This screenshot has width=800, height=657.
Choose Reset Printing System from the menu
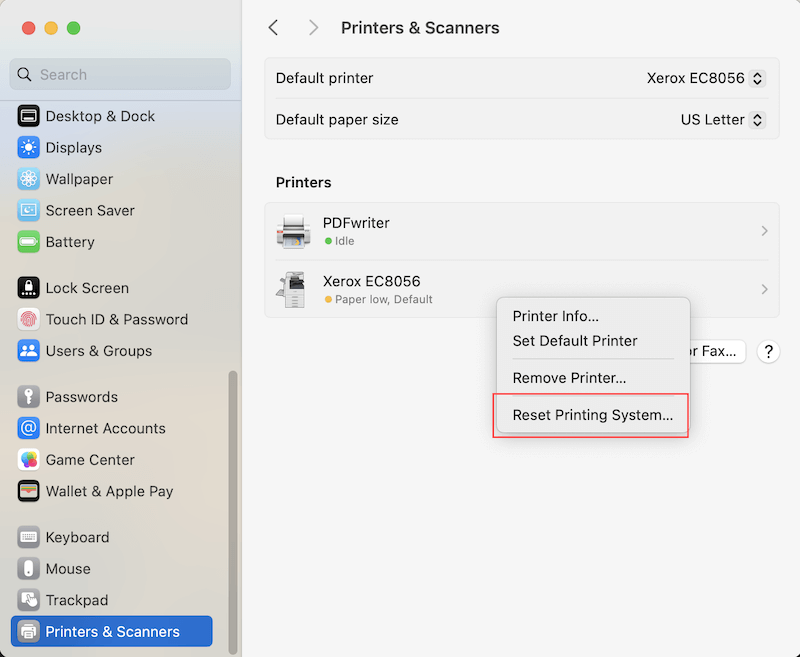click(592, 415)
